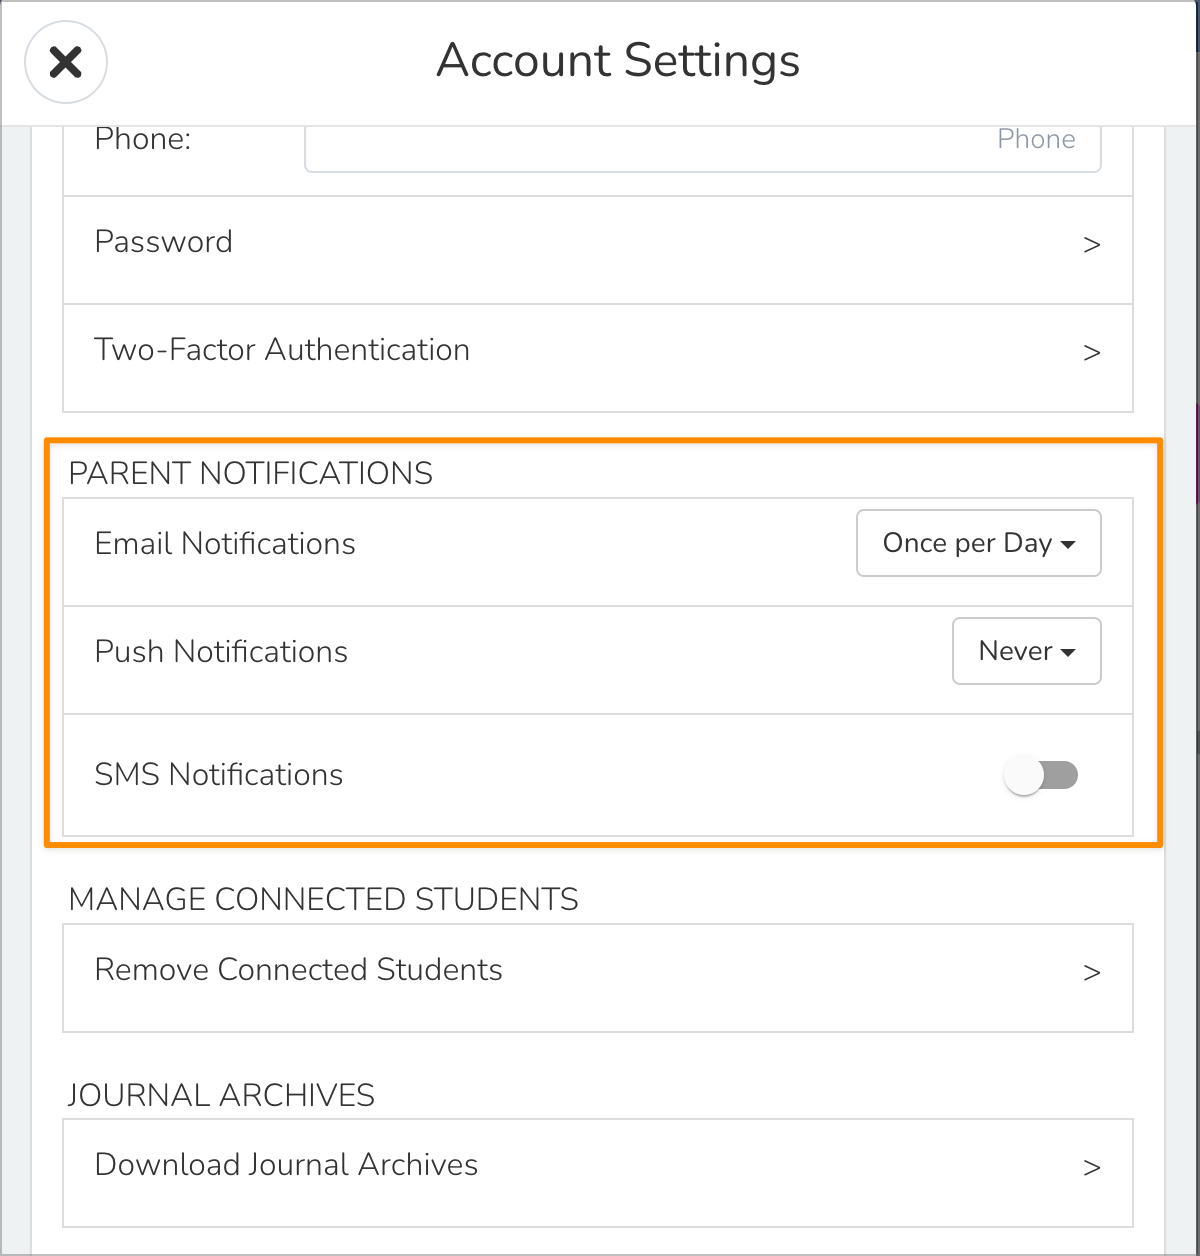1200x1256 pixels.
Task: Click the arrow beside Download Journal Archives
Action: point(1092,1168)
